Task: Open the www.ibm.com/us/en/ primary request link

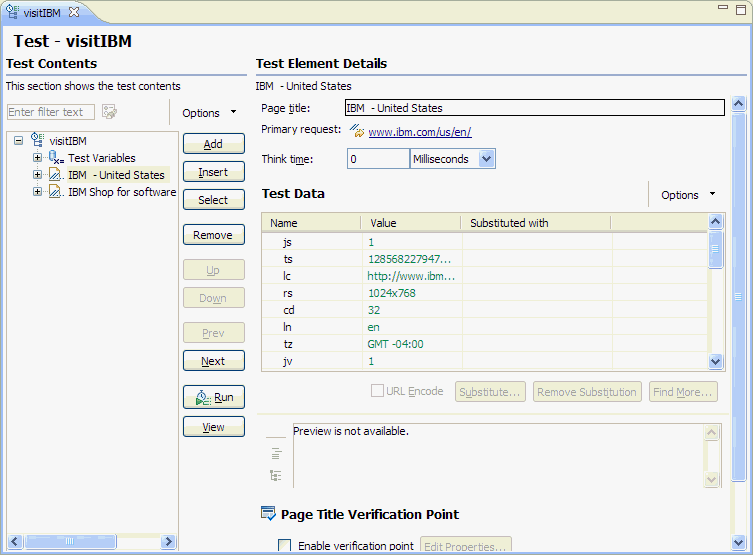Action: (420, 132)
